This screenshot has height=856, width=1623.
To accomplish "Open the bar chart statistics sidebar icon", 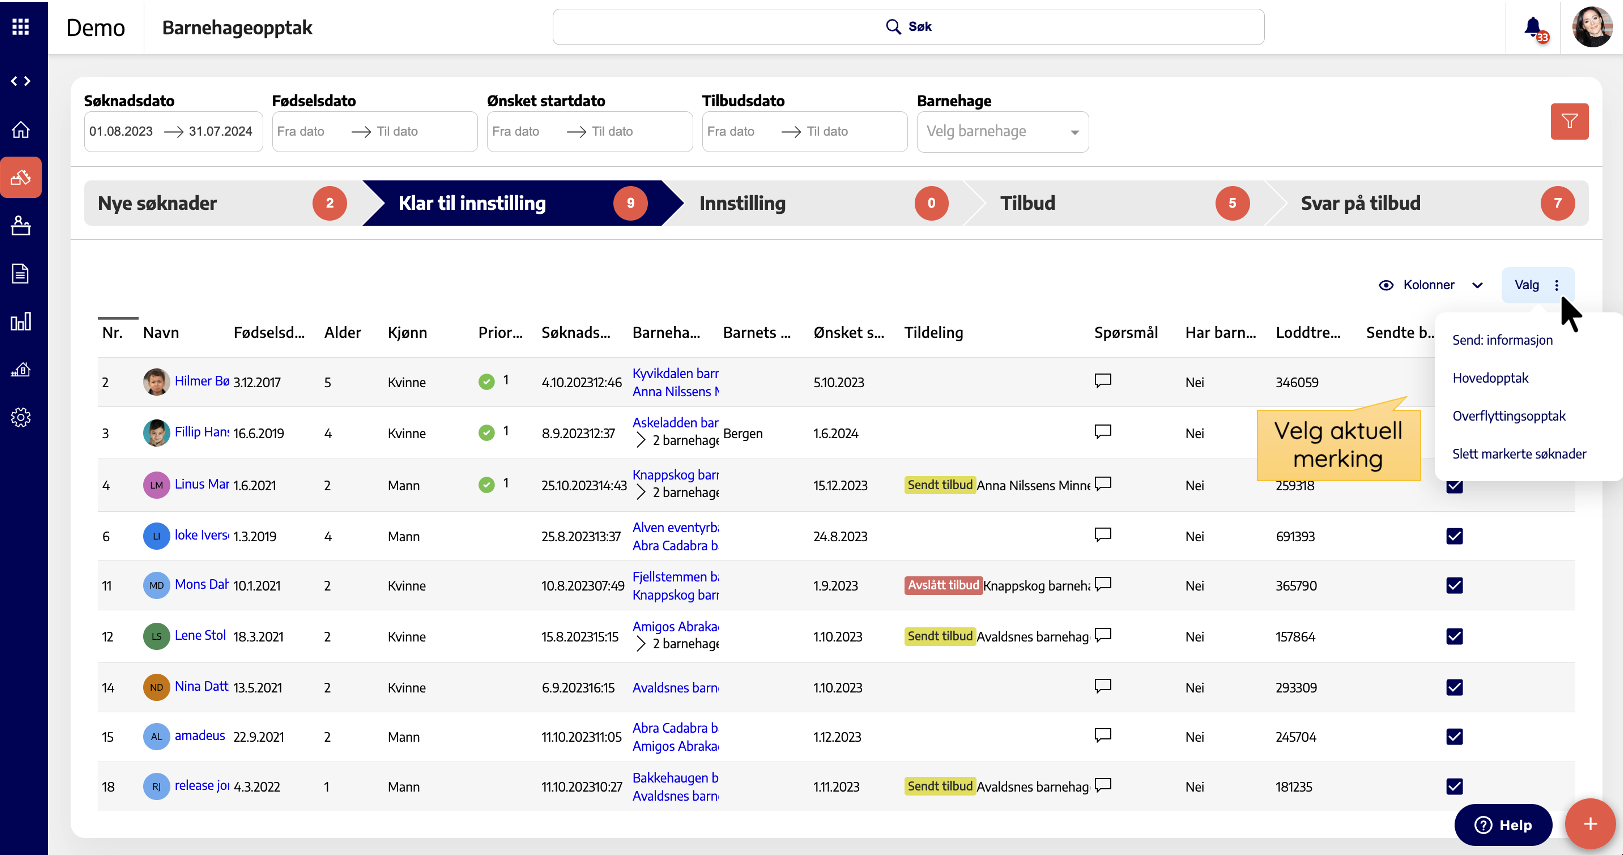I will point(21,321).
